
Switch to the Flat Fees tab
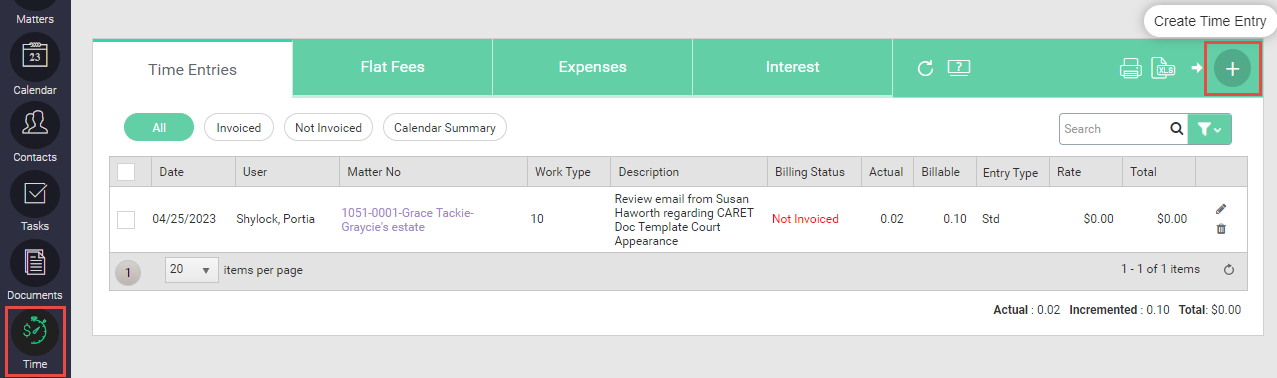[x=392, y=67]
